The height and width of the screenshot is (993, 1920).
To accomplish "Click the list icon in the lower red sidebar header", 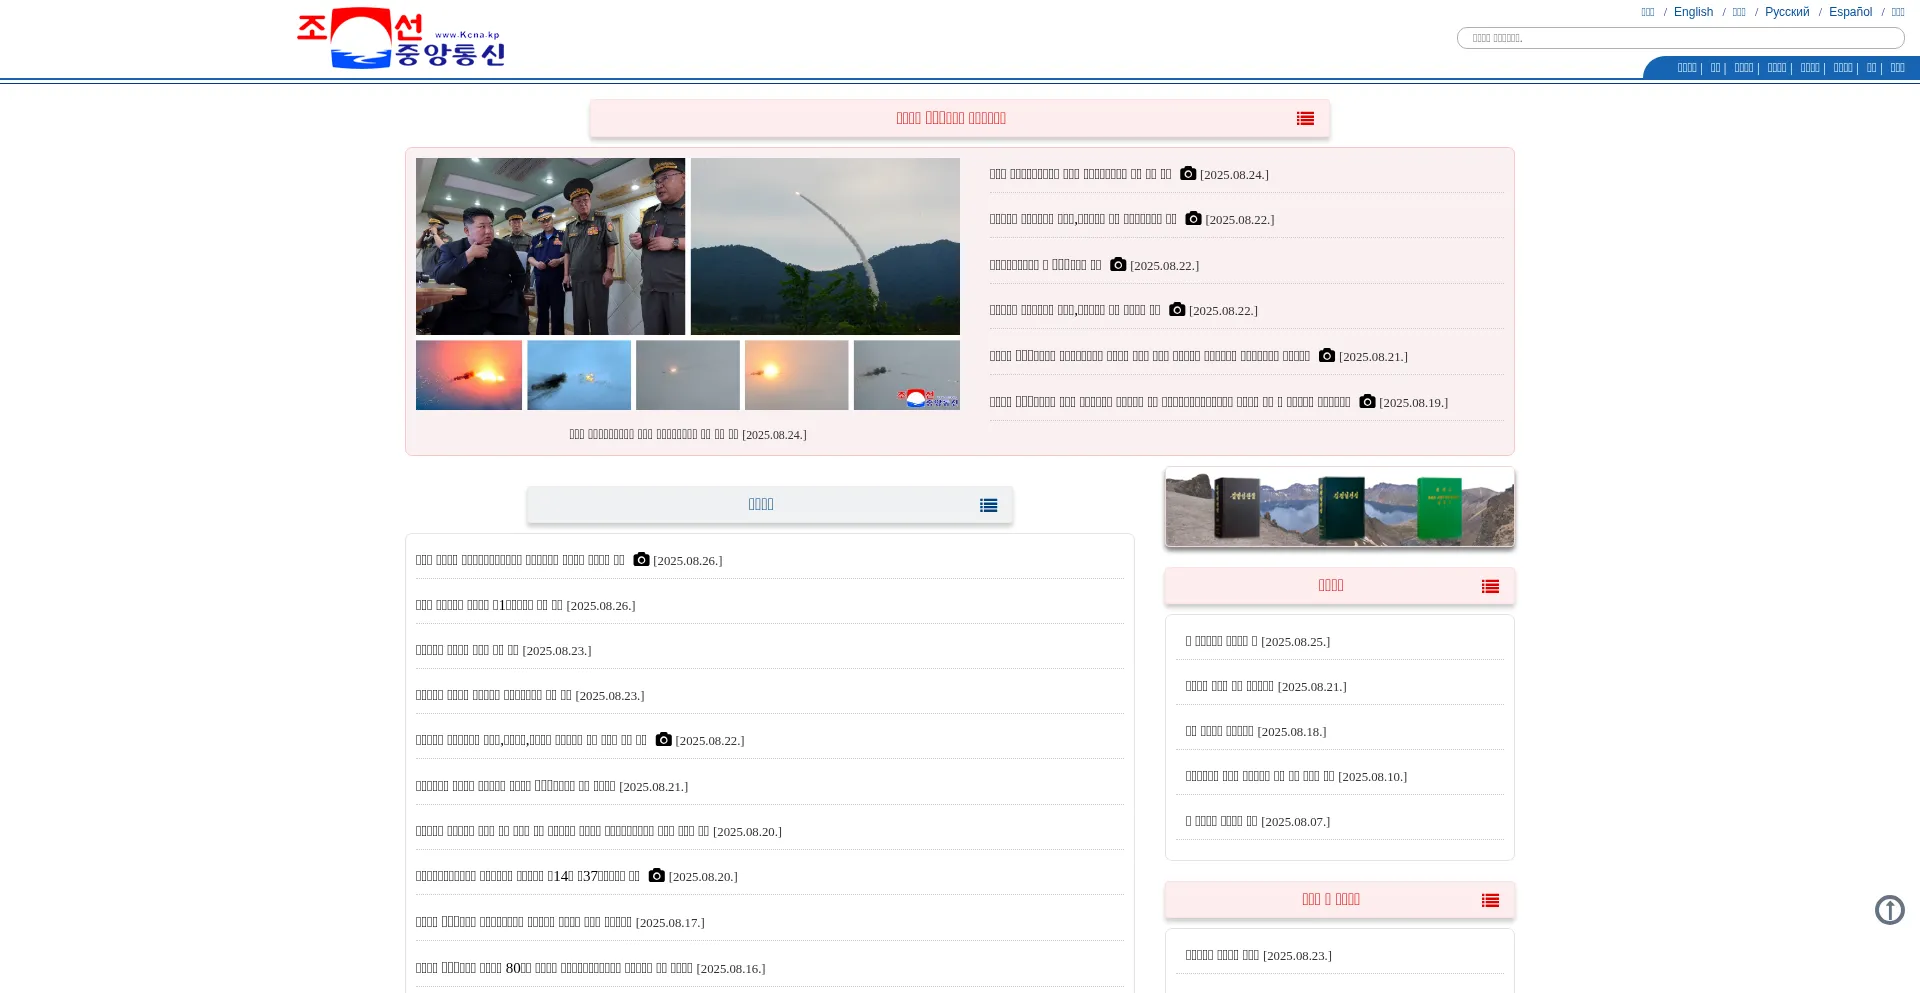I will 1490,901.
